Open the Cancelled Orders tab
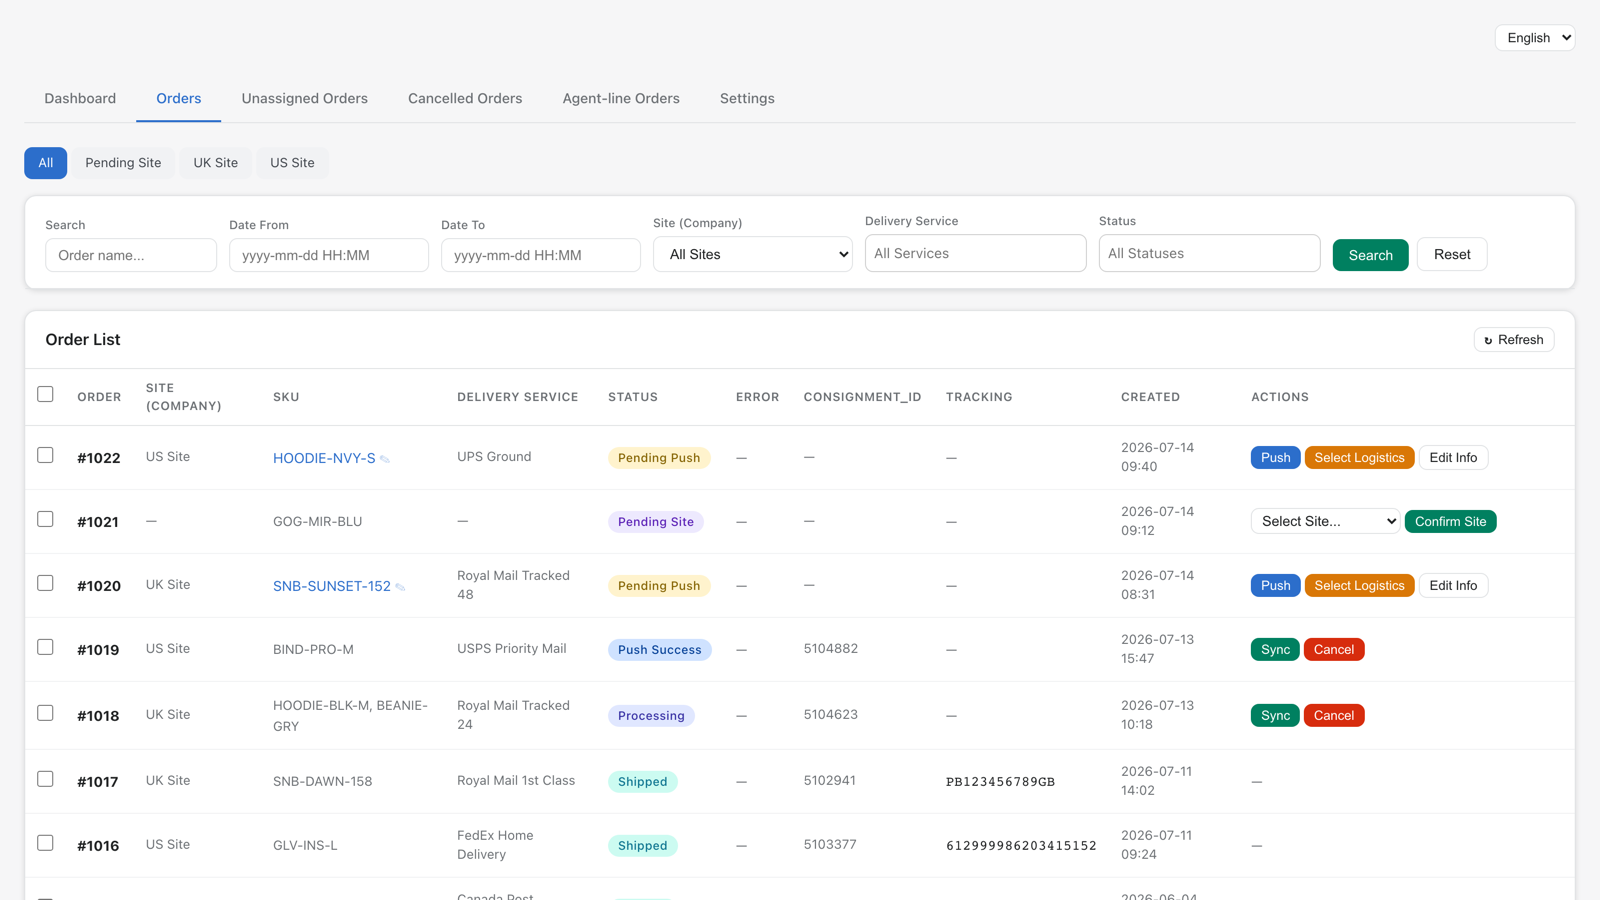Screen dimensions: 1600x900 tap(465, 98)
